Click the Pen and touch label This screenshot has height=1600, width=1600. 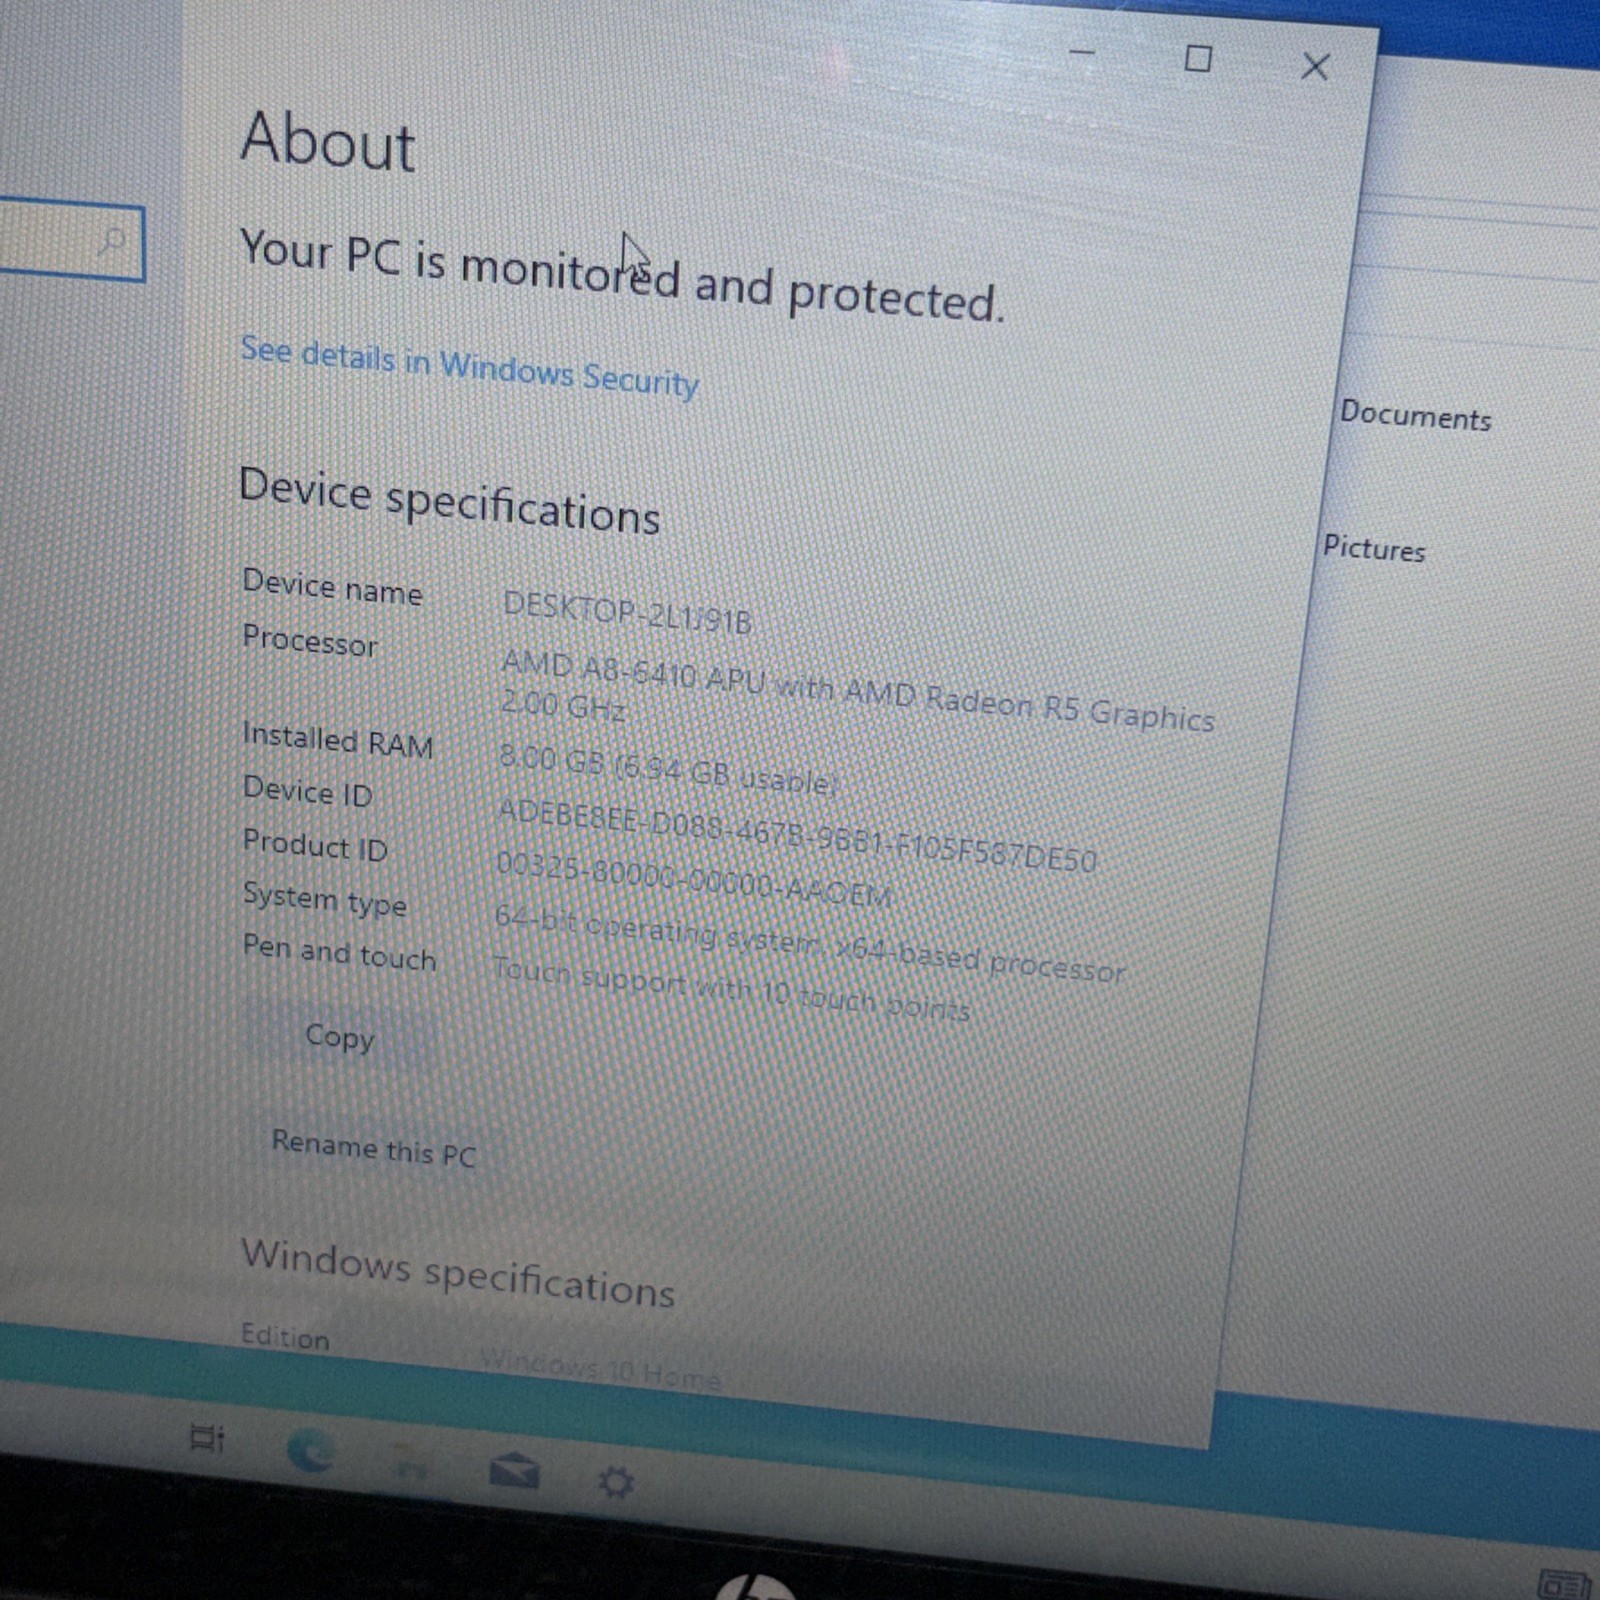339,953
